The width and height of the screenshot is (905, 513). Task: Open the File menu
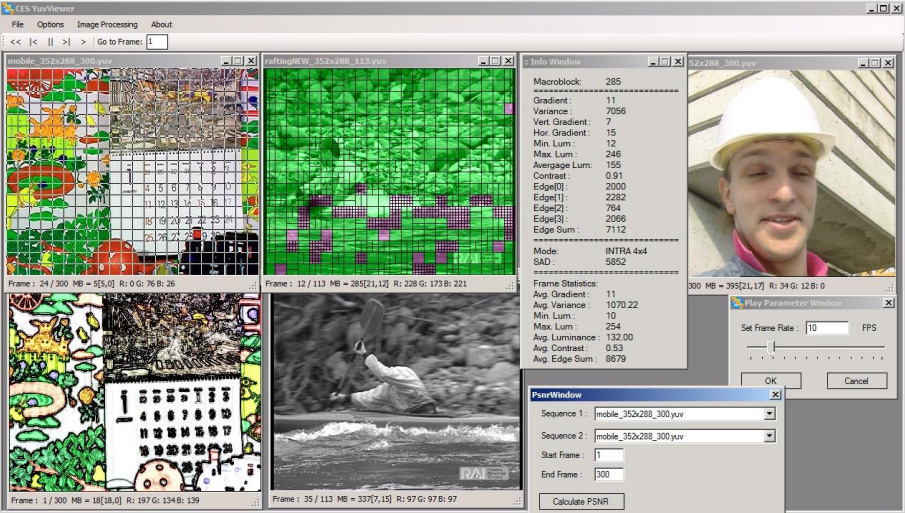18,24
